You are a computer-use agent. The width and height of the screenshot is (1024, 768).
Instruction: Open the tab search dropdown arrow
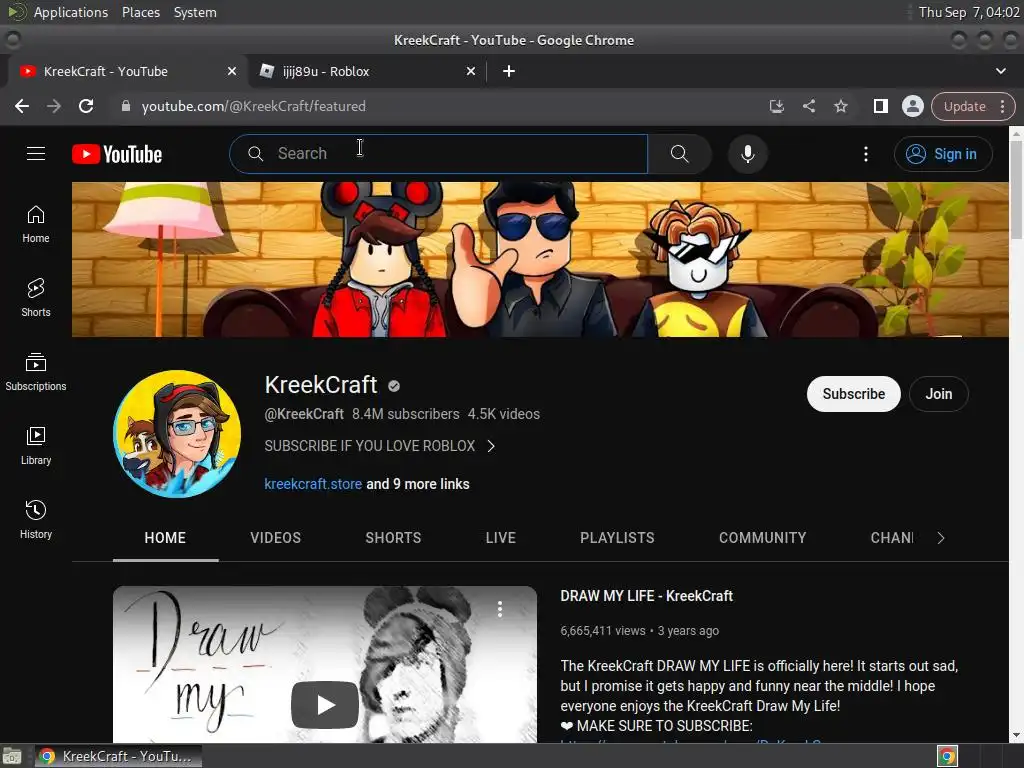1000,71
